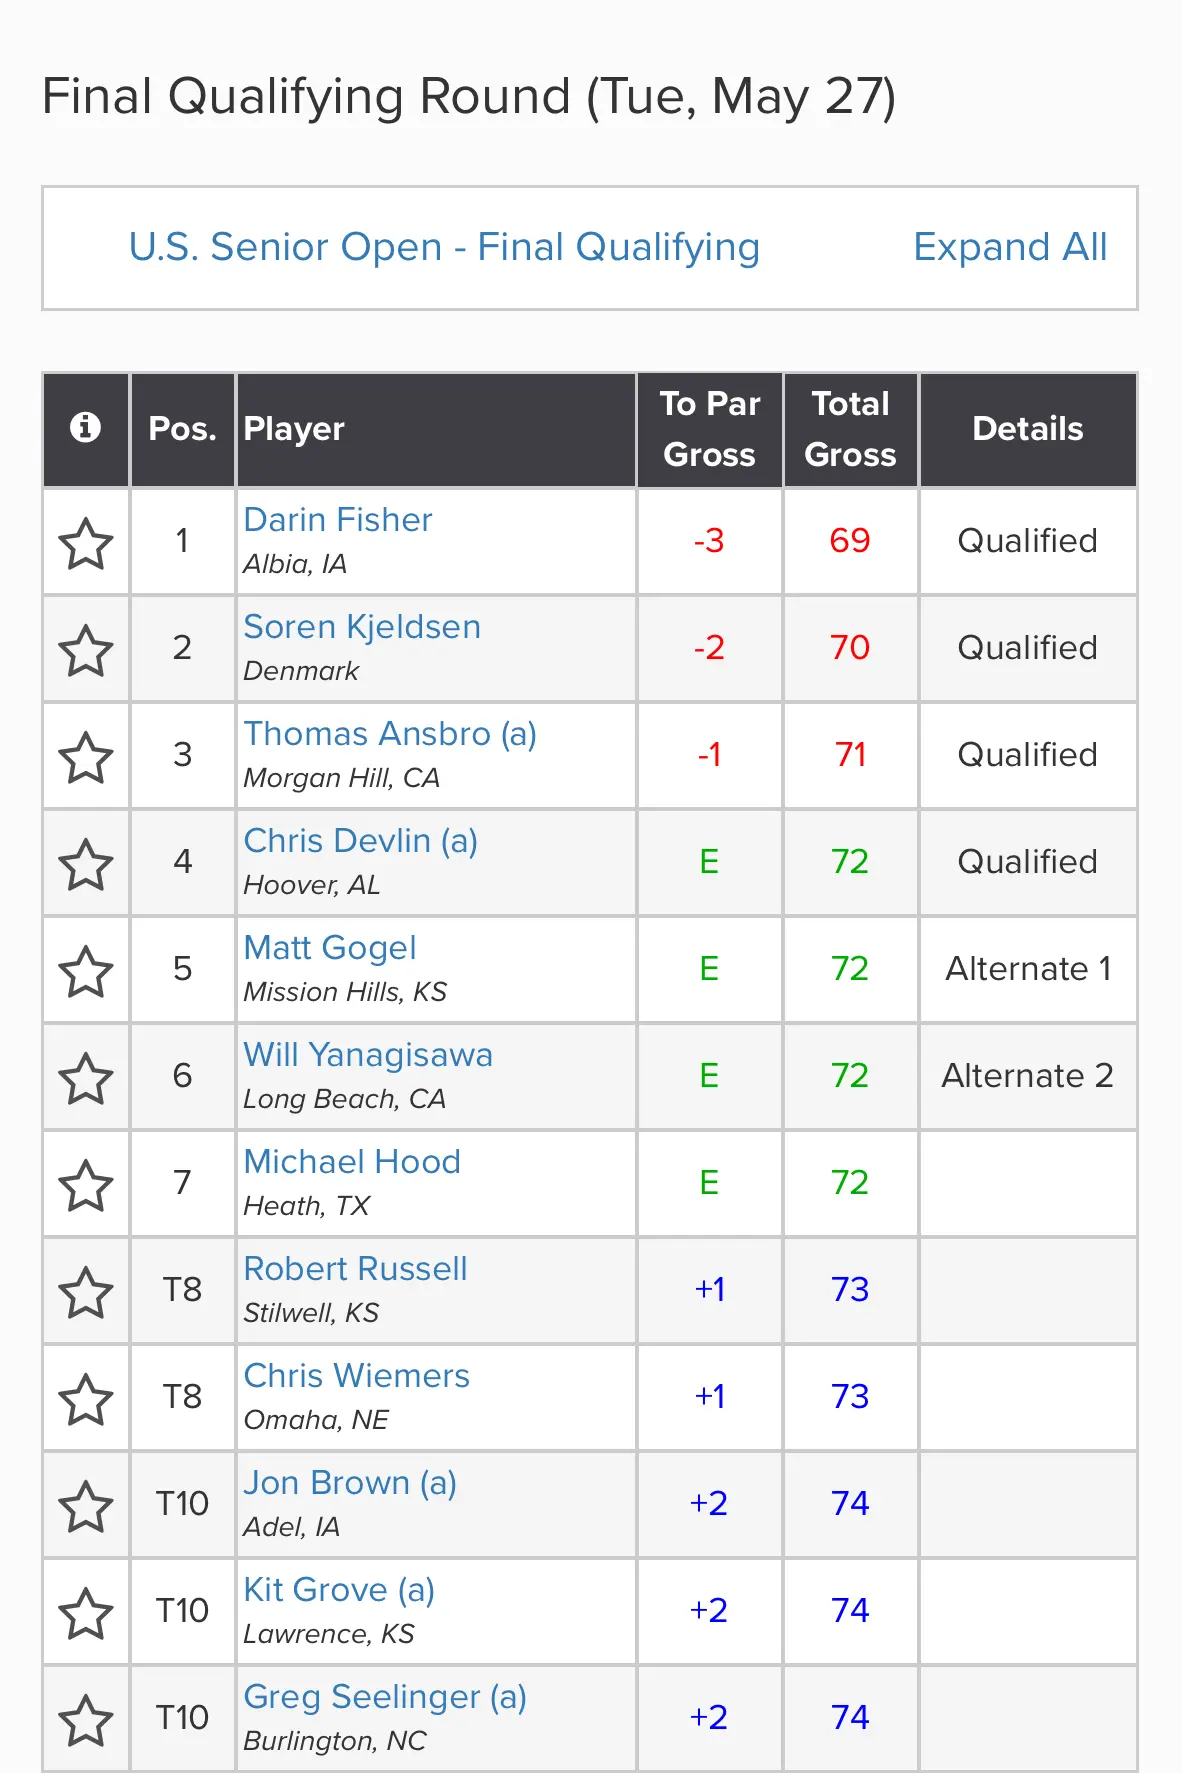1182x1773 pixels.
Task: Open Greg Seelinger's player profile link
Action: coord(385,1697)
